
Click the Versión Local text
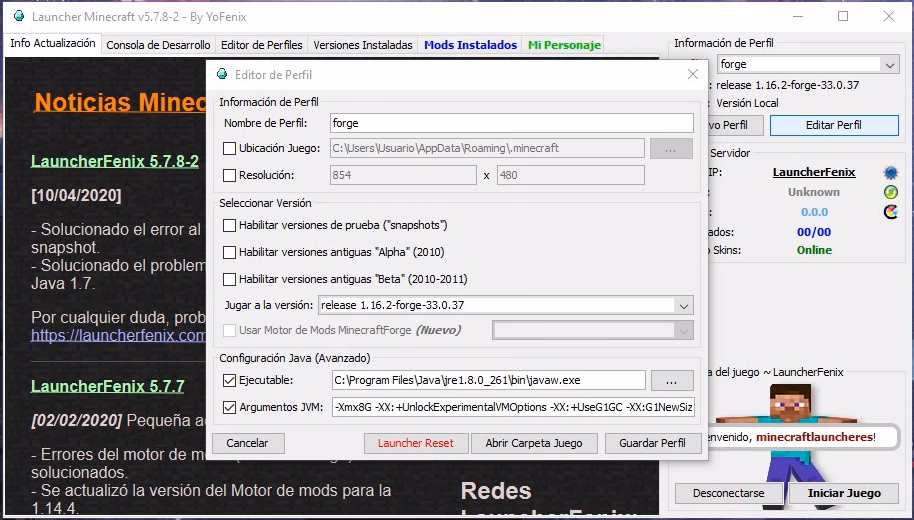click(747, 103)
